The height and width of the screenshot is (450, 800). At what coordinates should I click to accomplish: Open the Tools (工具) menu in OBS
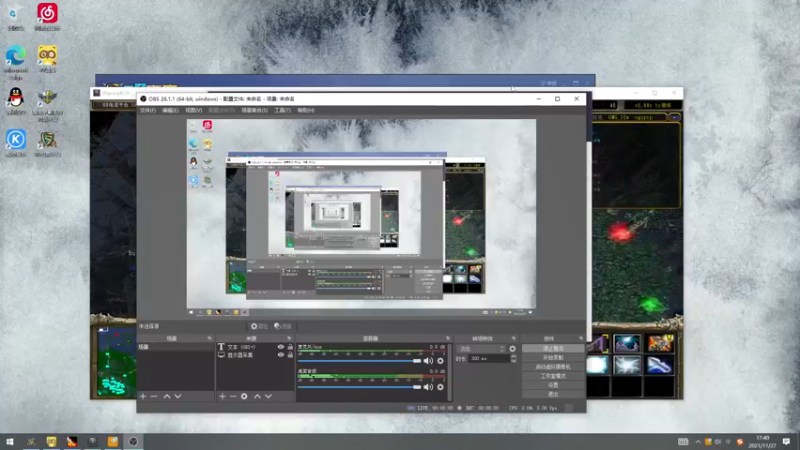click(282, 110)
